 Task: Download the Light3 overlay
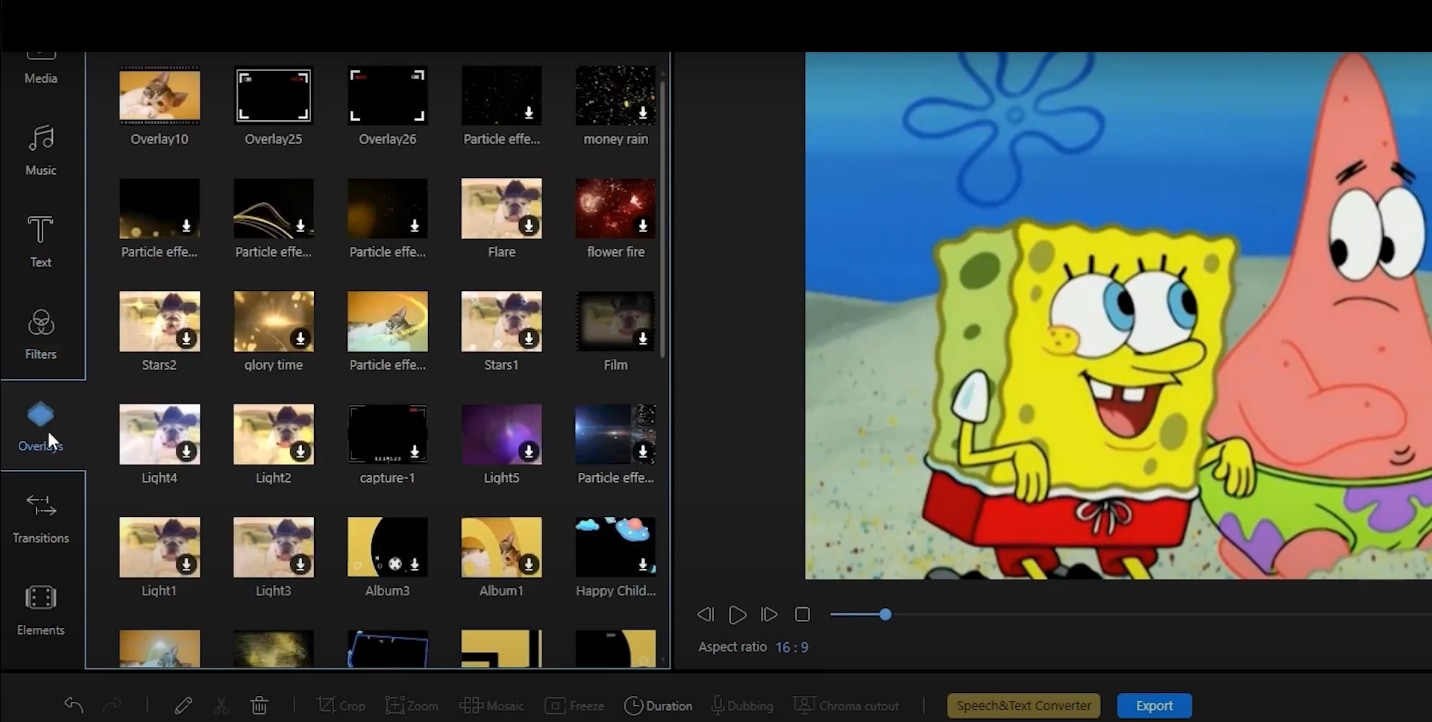click(301, 566)
